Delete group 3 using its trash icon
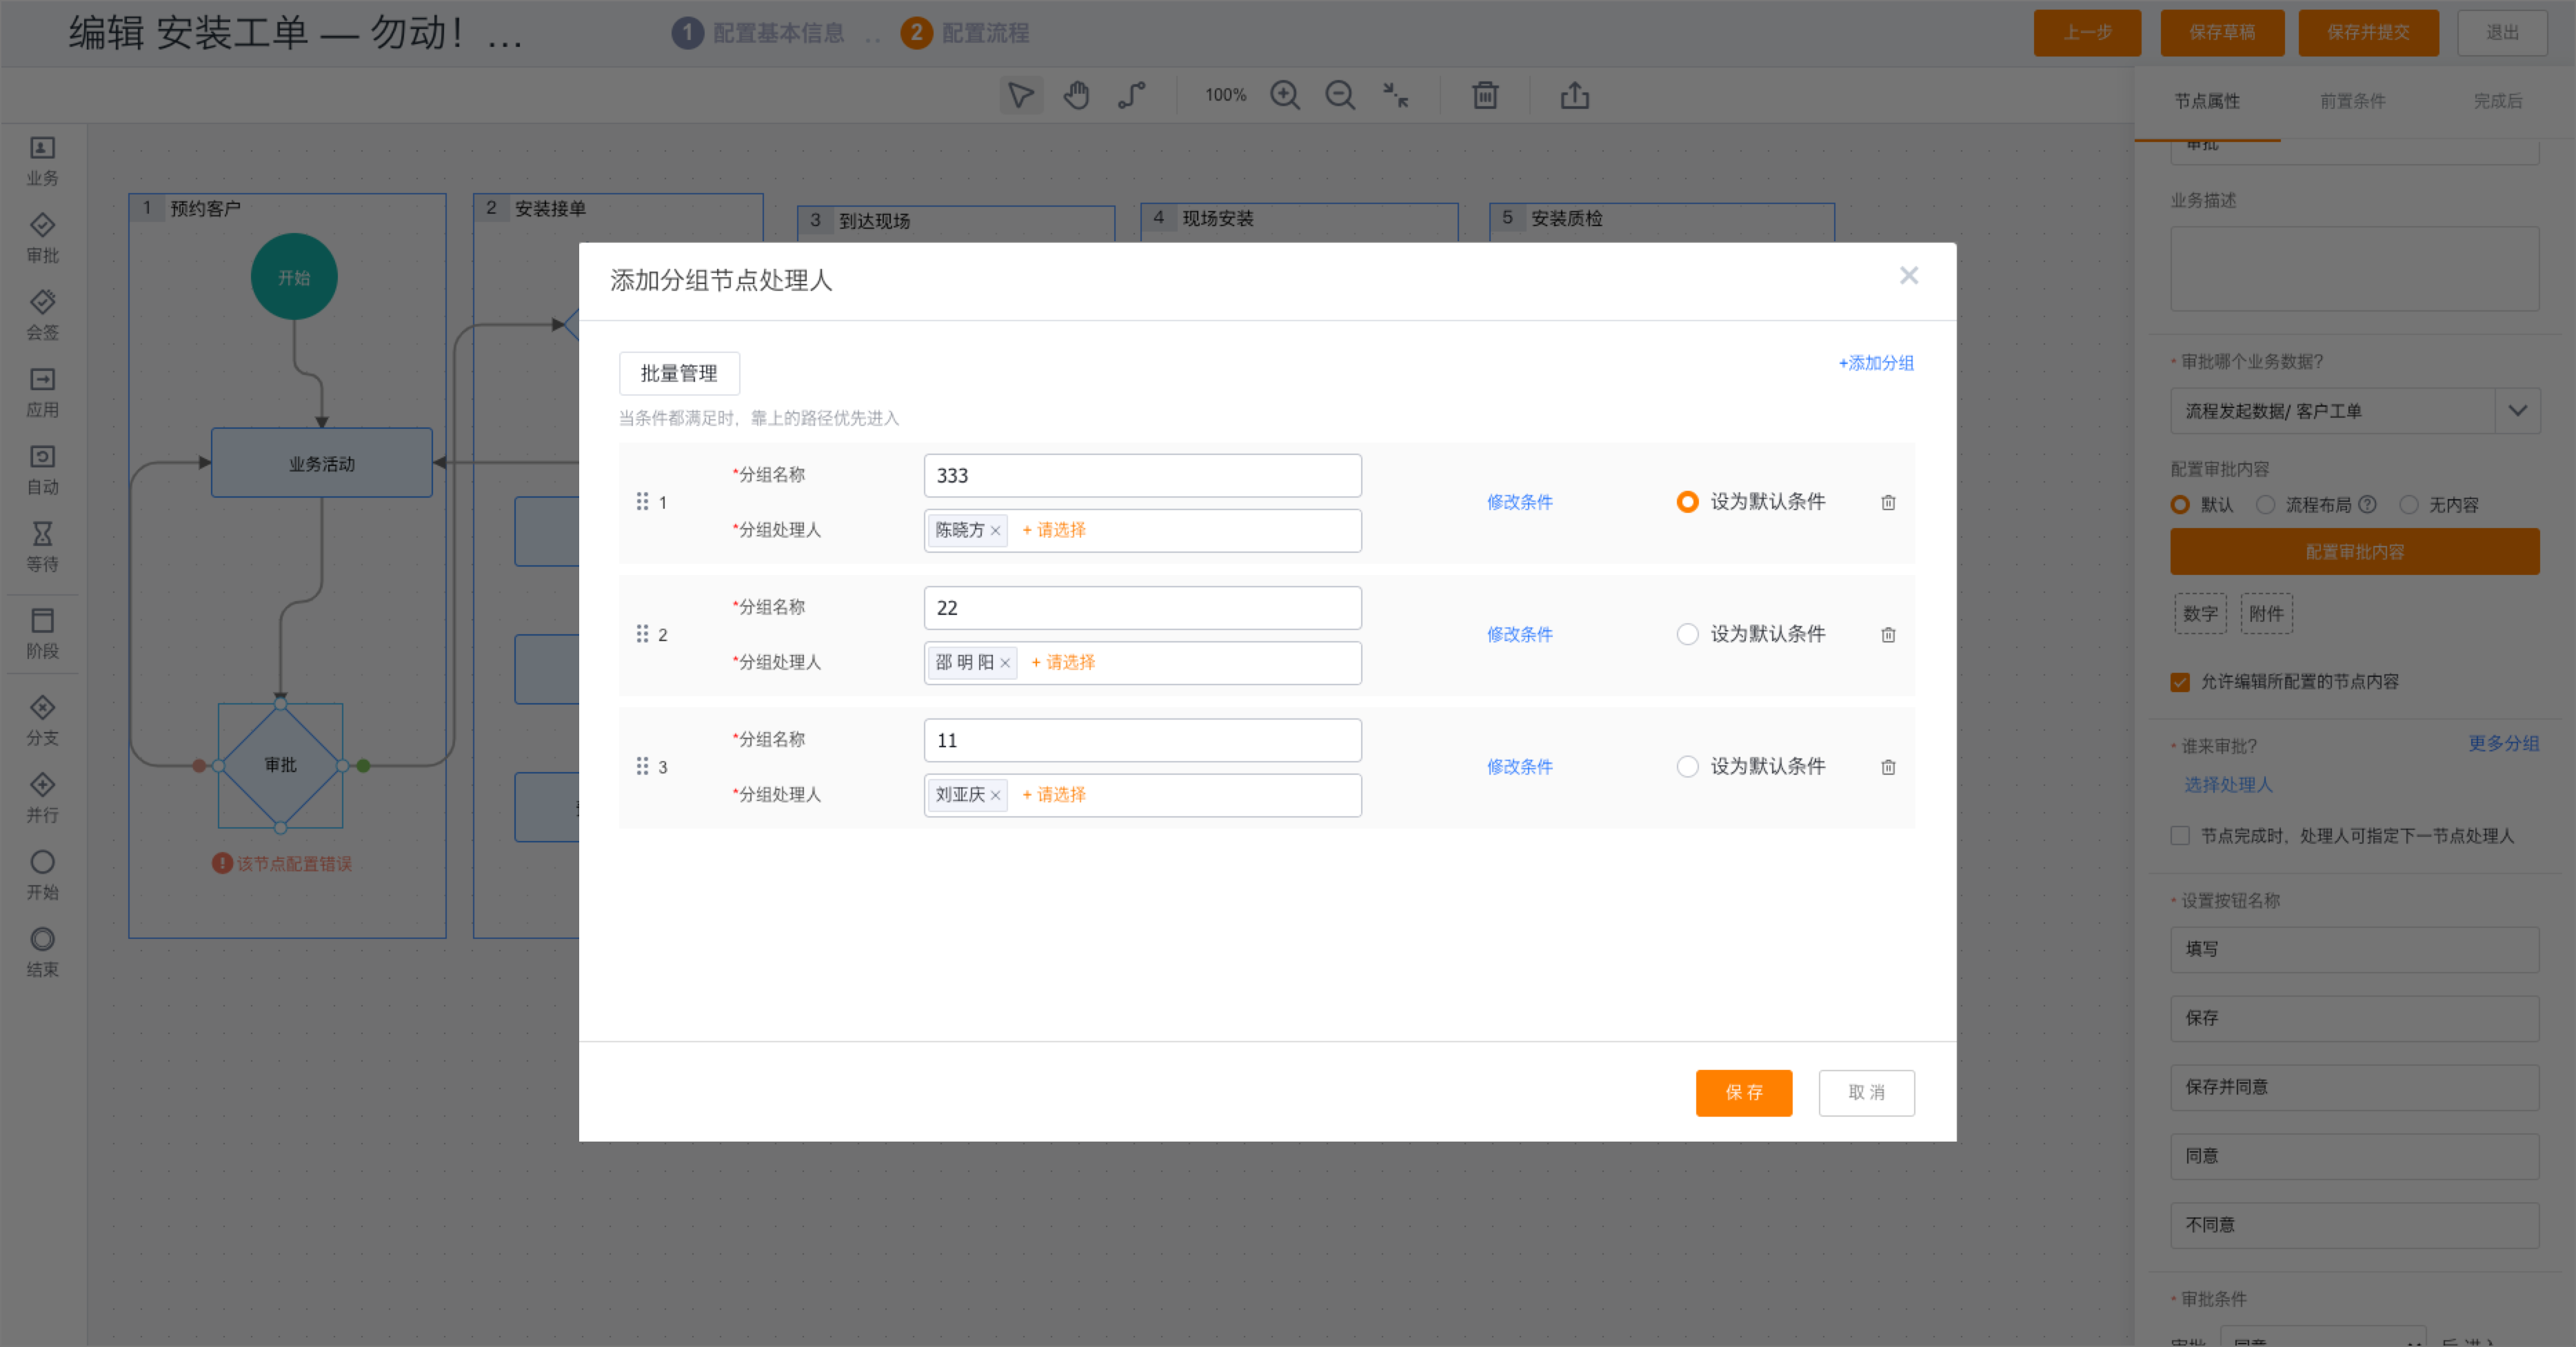This screenshot has width=2576, height=1347. pyautogui.click(x=1888, y=767)
